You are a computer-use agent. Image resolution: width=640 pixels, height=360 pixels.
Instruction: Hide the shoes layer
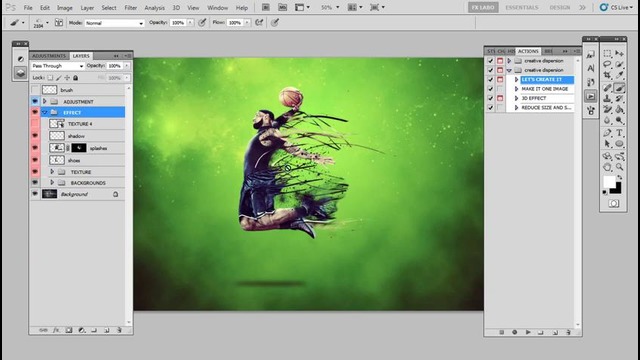pyautogui.click(x=35, y=160)
